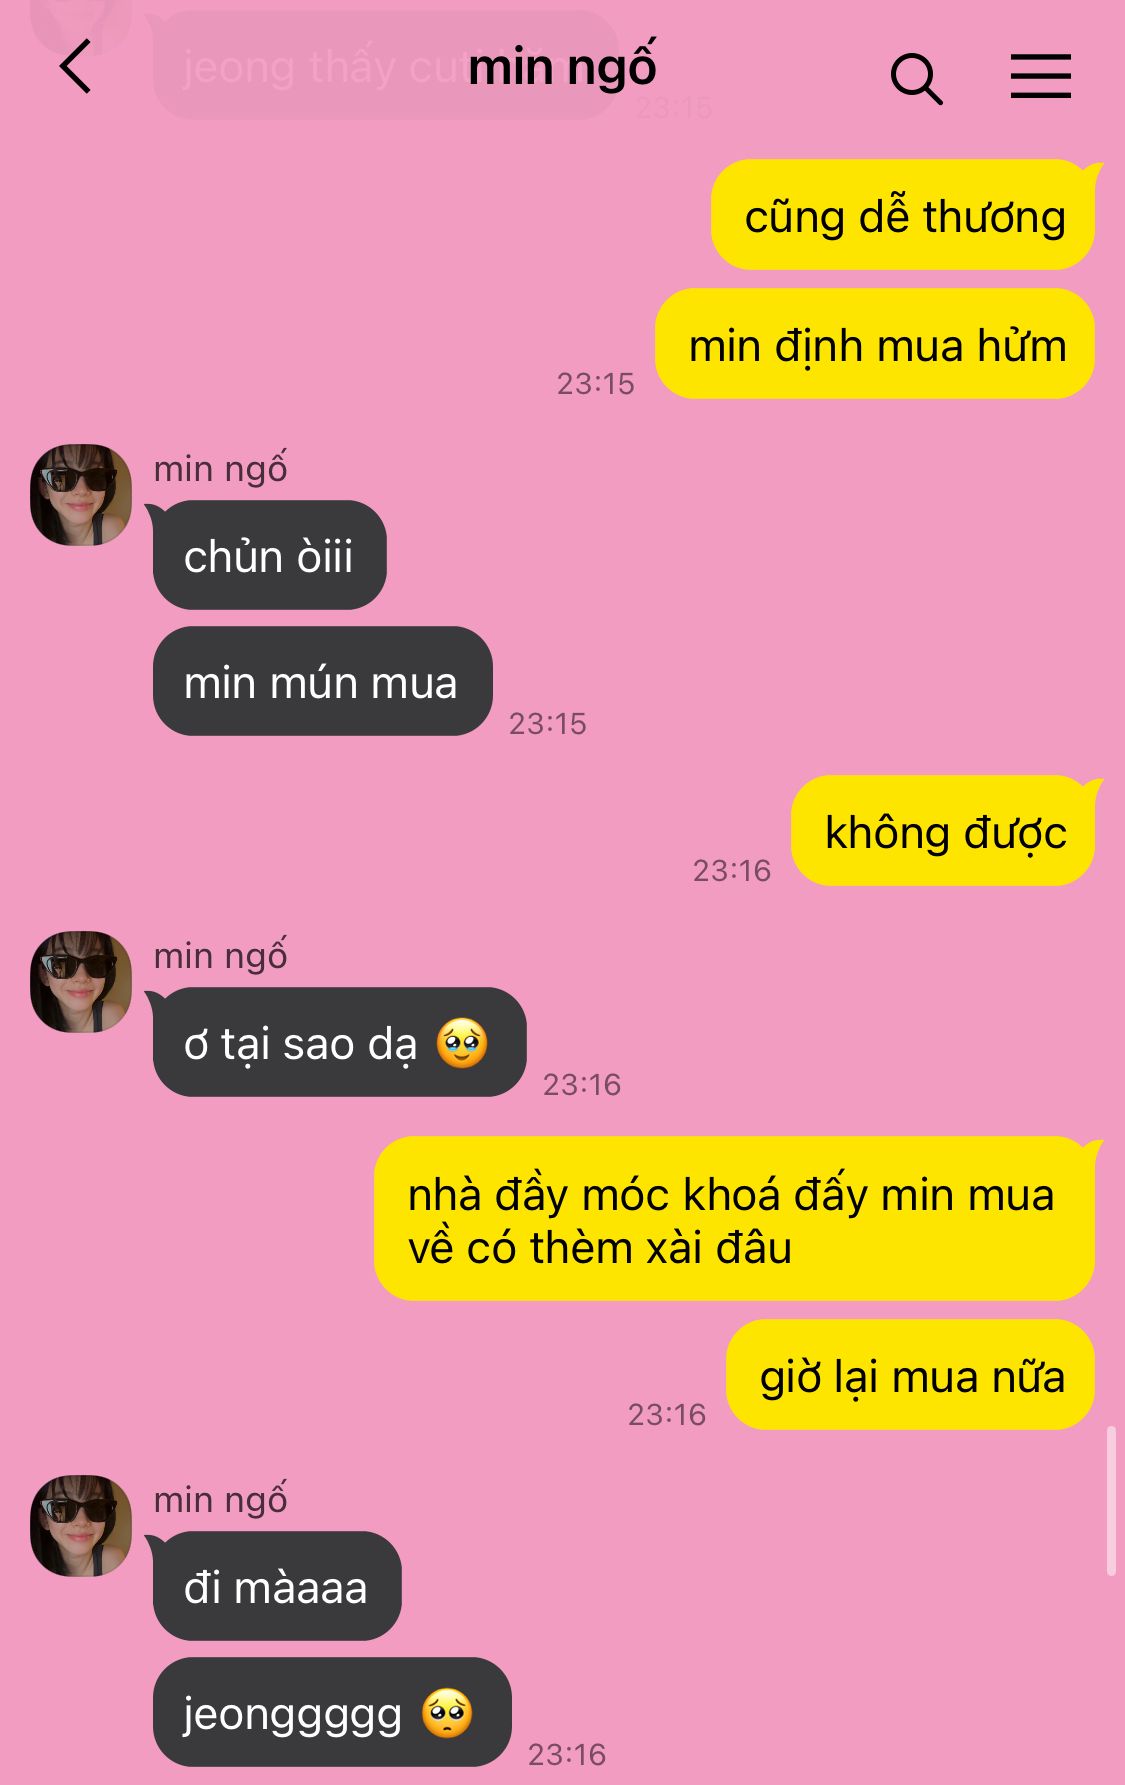Tap sender name above 'chủn òiii'
Image resolution: width=1125 pixels, height=1785 pixels.
(220, 468)
